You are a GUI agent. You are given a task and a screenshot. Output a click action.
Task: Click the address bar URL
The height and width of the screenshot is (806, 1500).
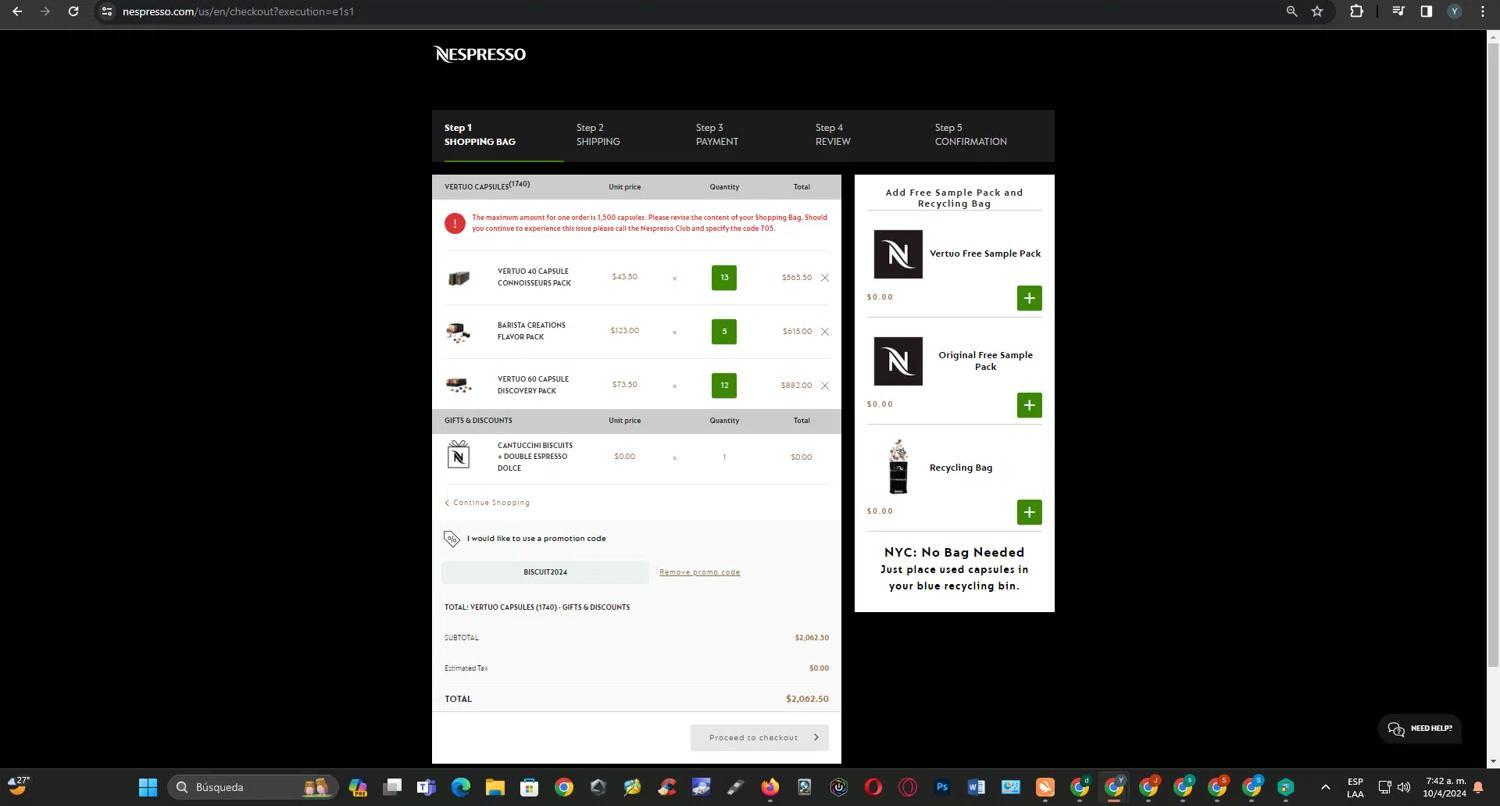pos(238,11)
